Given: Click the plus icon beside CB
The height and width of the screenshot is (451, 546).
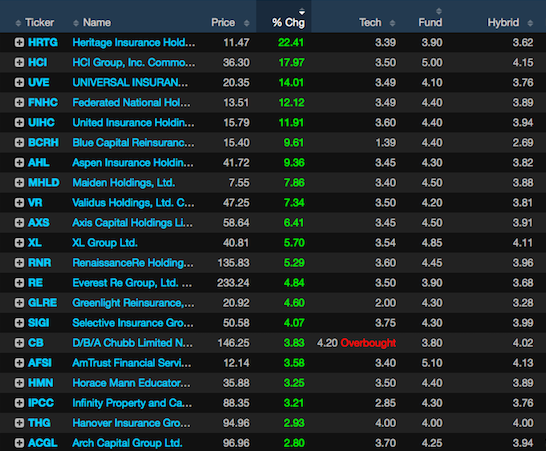Looking at the screenshot, I should tap(19, 343).
